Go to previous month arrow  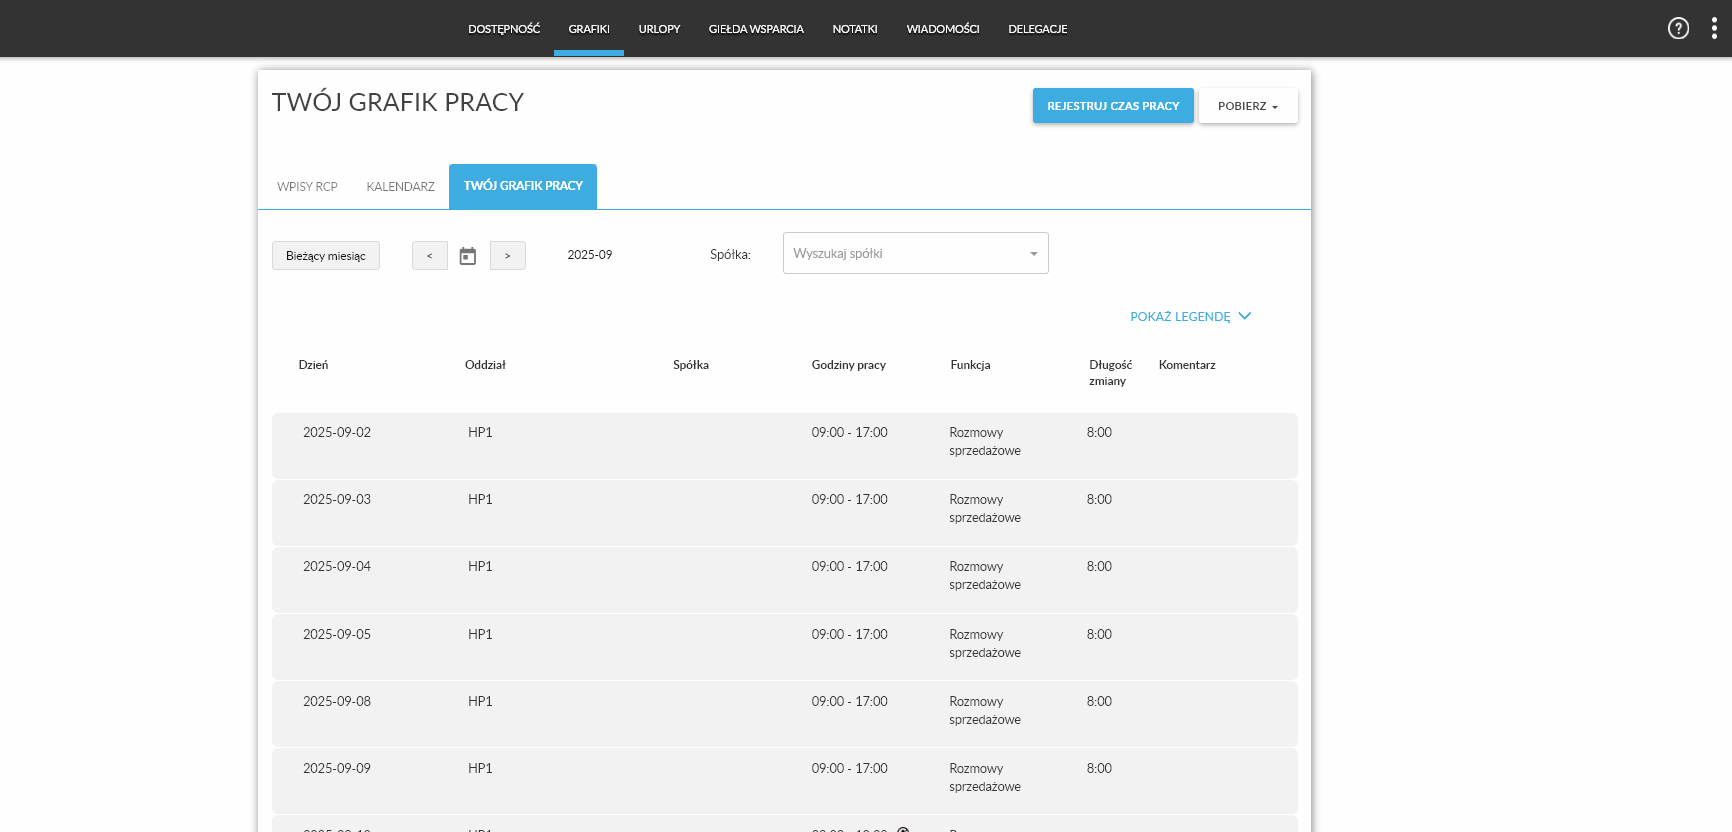430,256
